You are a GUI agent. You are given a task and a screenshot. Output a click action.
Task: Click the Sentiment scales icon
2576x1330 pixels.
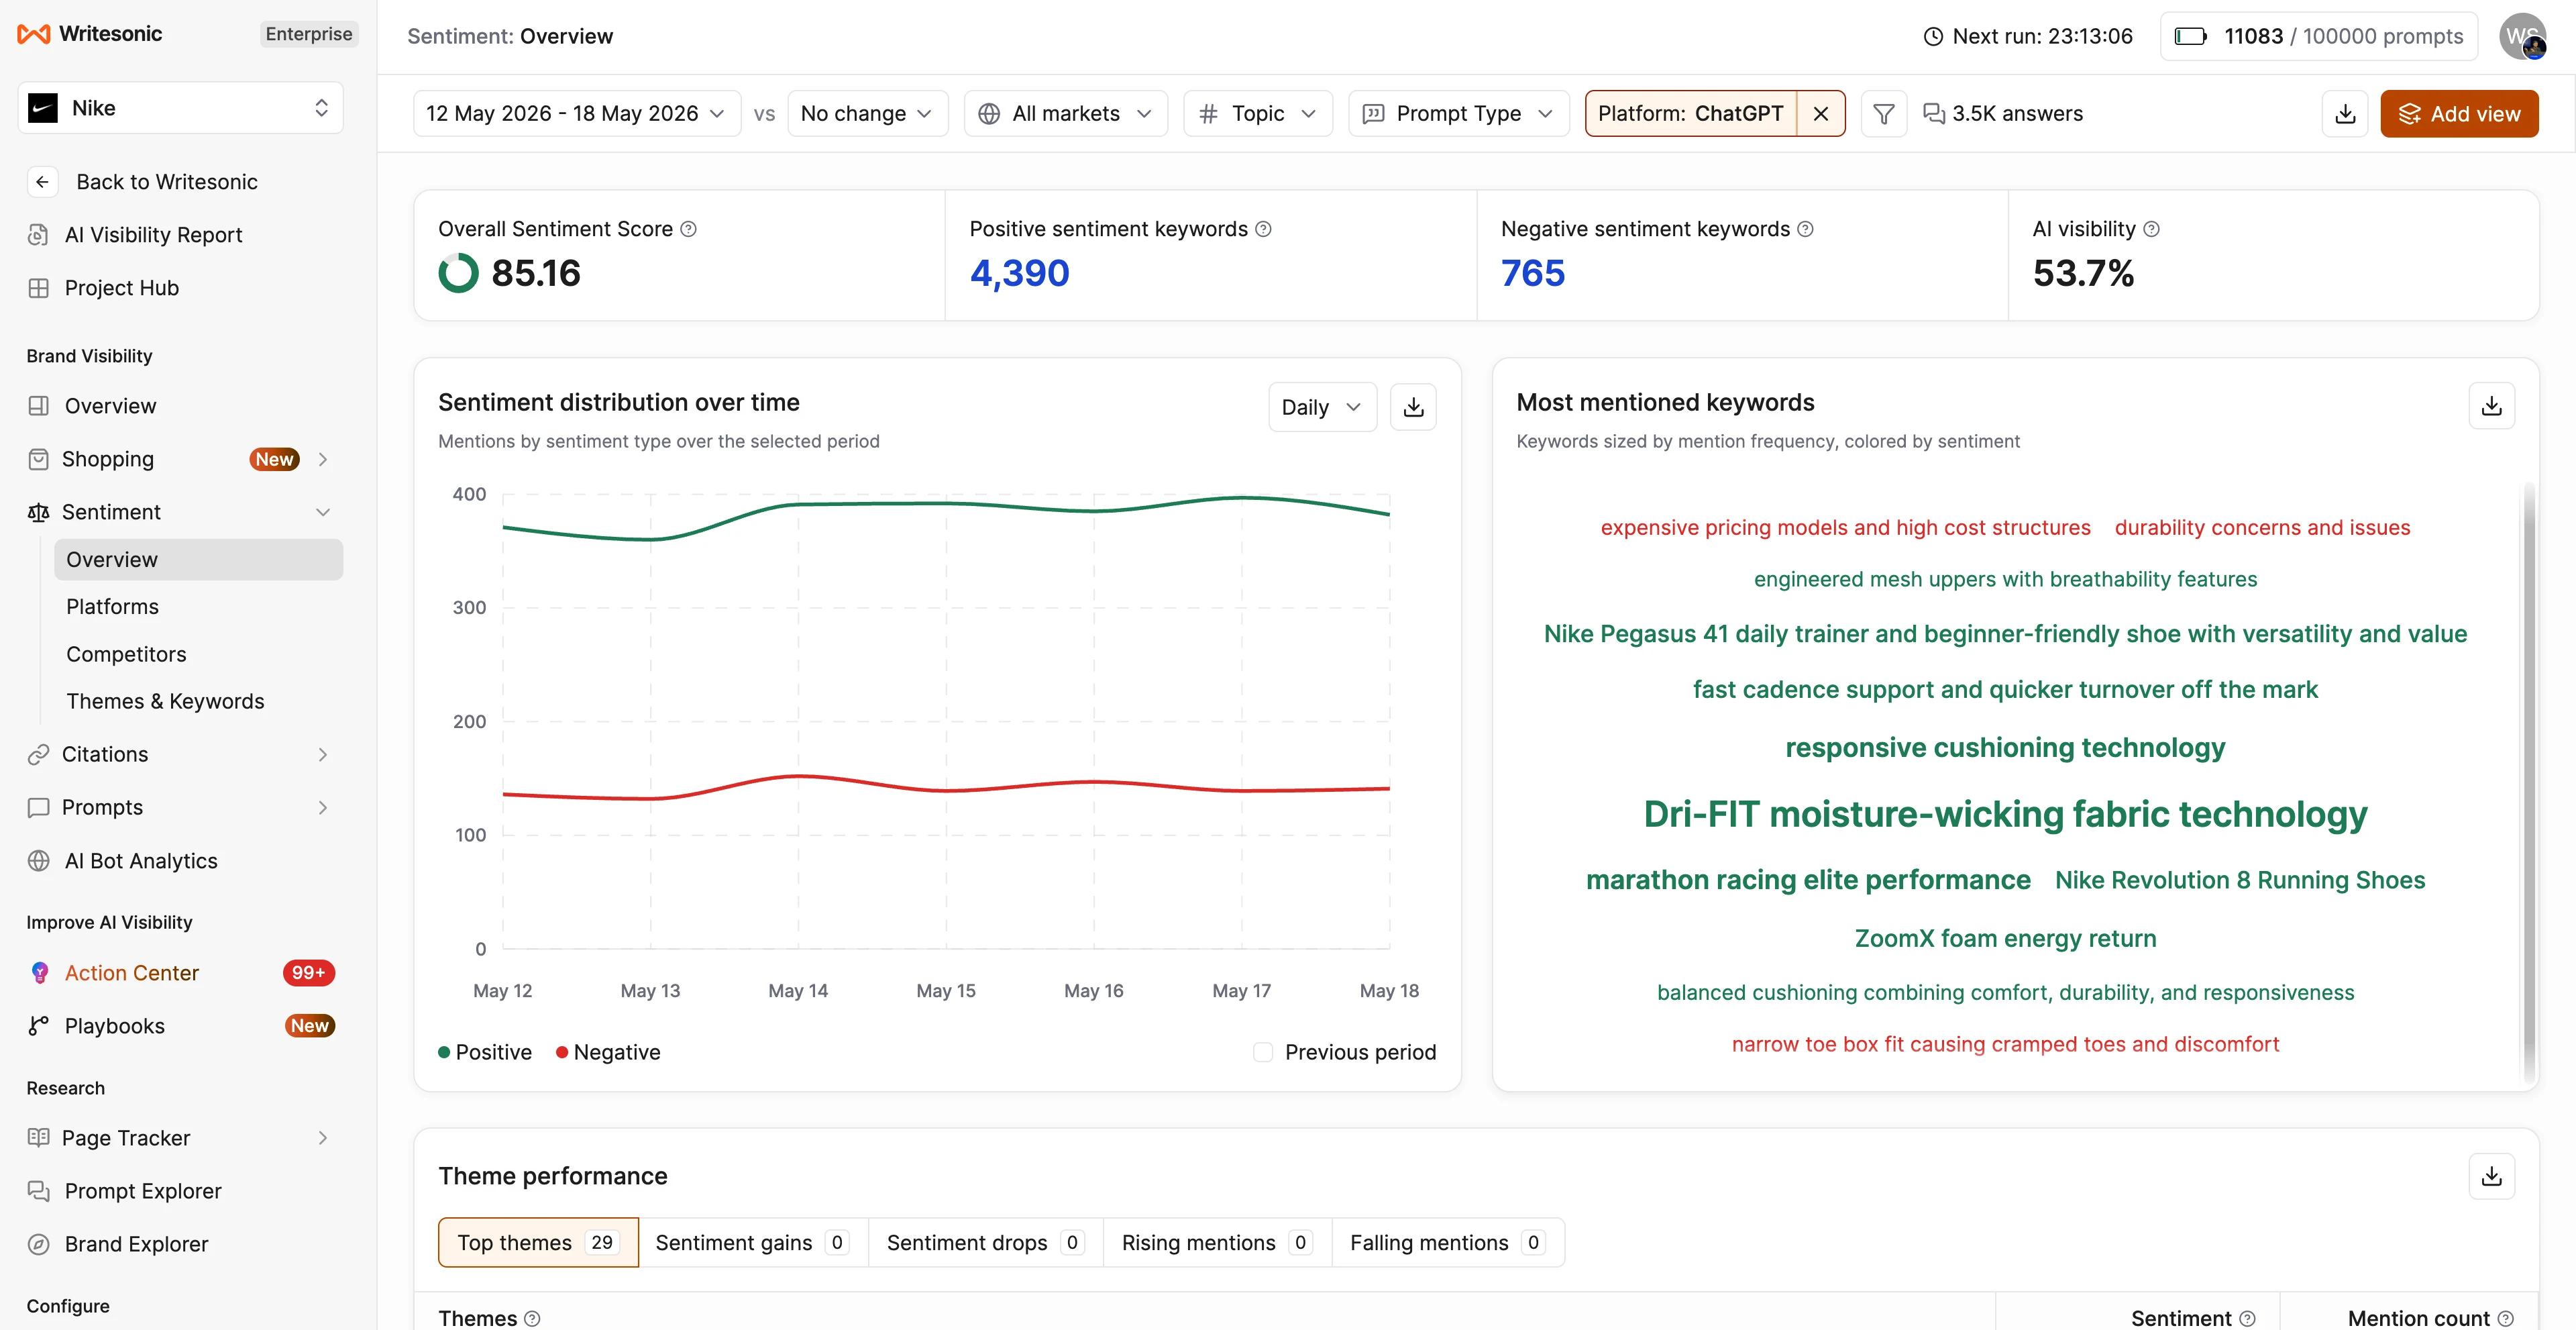pyautogui.click(x=38, y=512)
